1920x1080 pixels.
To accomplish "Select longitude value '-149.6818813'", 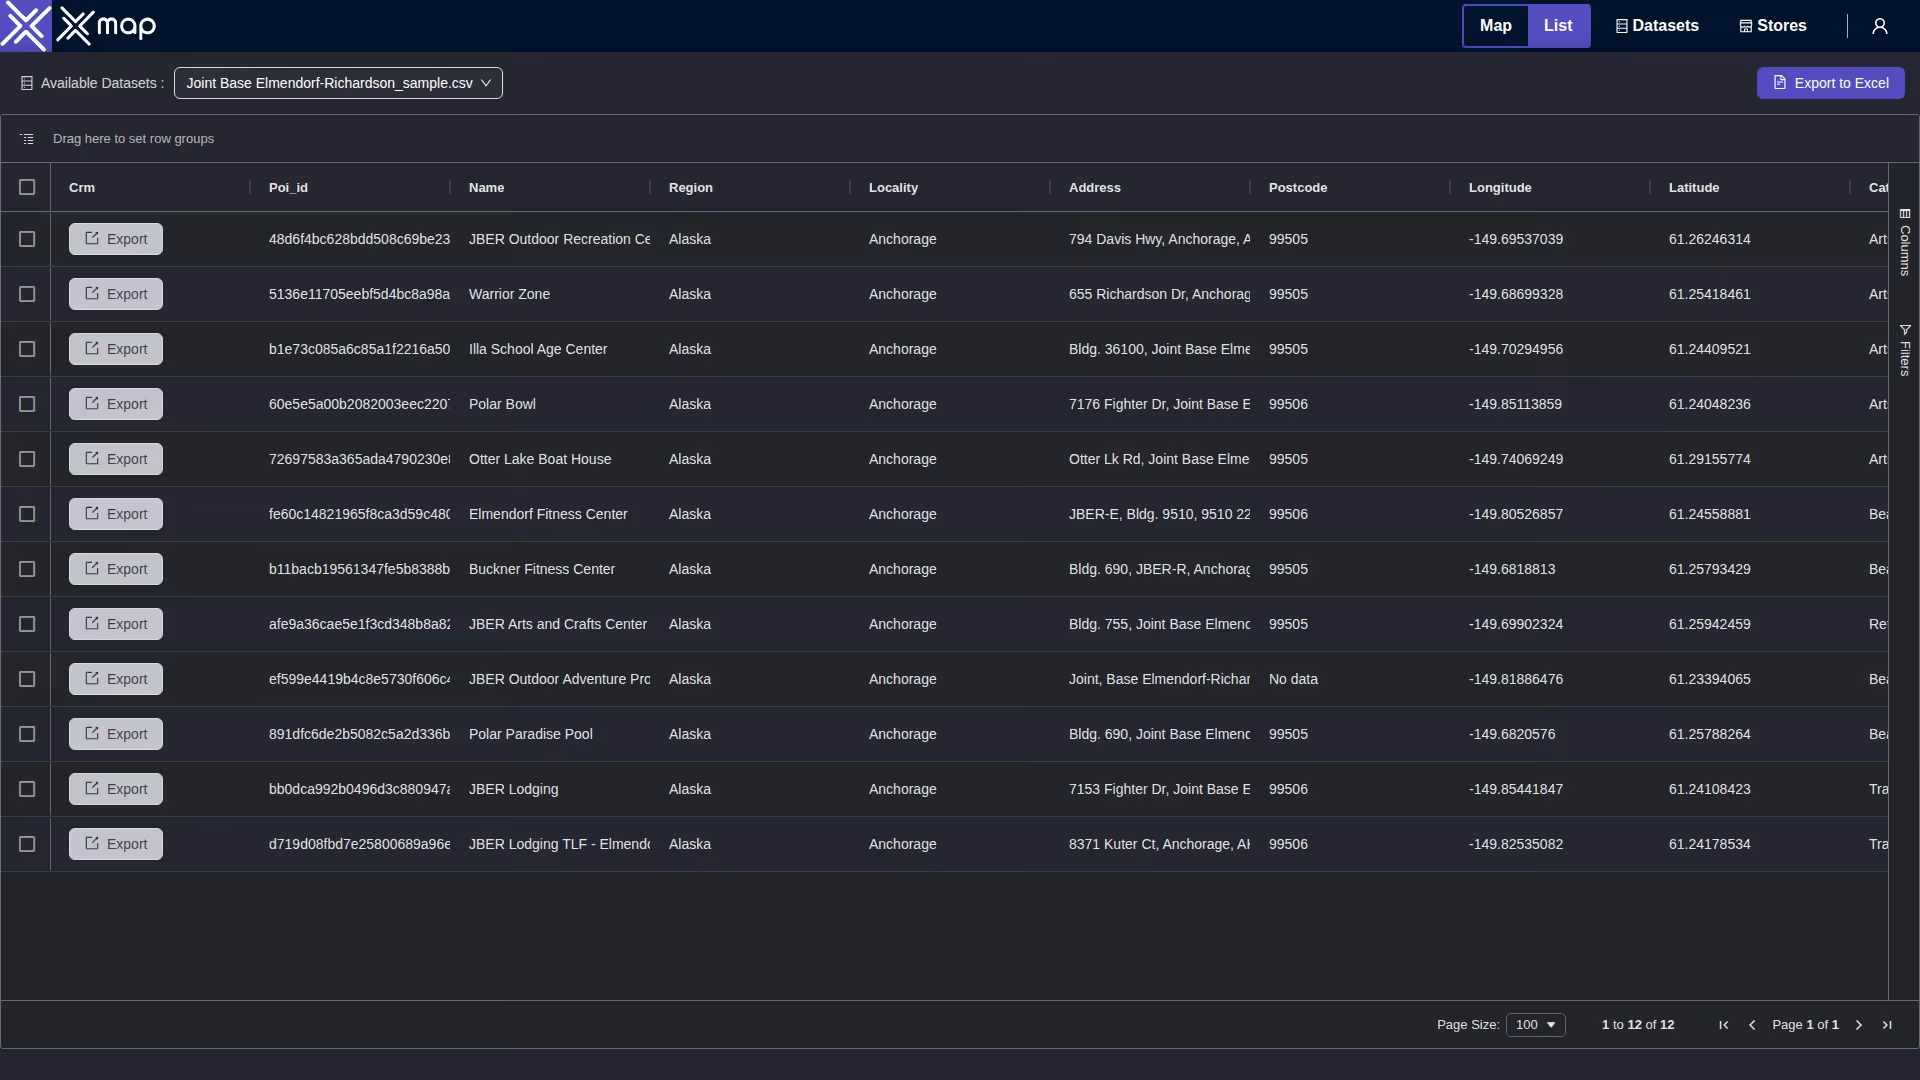I will click(x=1512, y=569).
